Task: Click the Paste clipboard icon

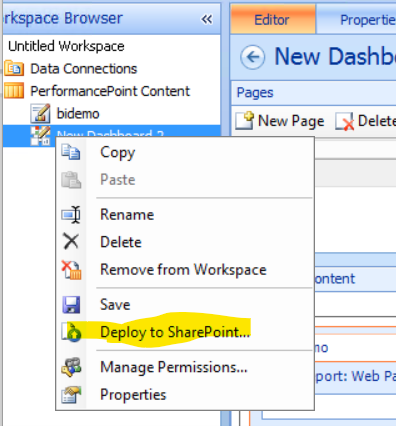Action: [x=71, y=180]
